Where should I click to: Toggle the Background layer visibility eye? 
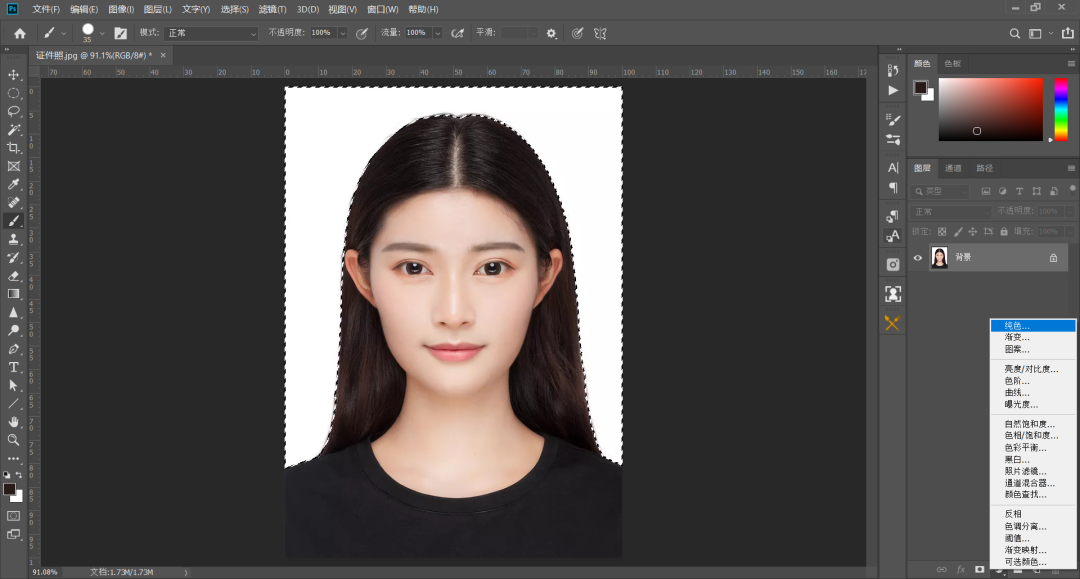(917, 257)
